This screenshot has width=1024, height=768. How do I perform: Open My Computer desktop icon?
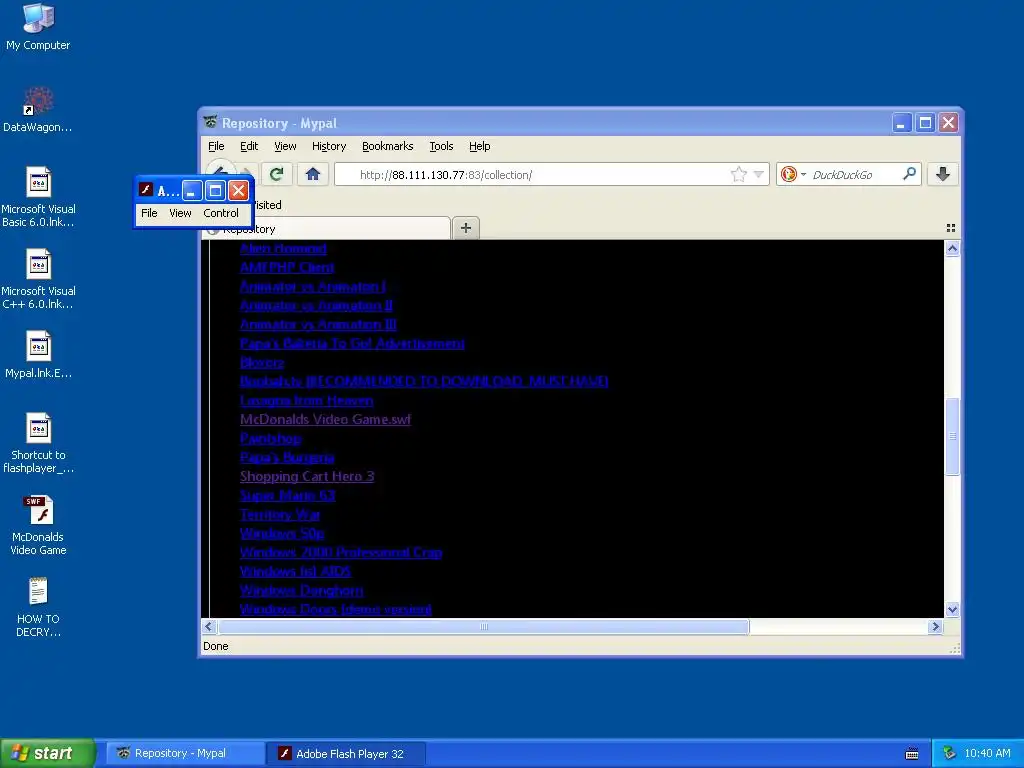click(38, 27)
